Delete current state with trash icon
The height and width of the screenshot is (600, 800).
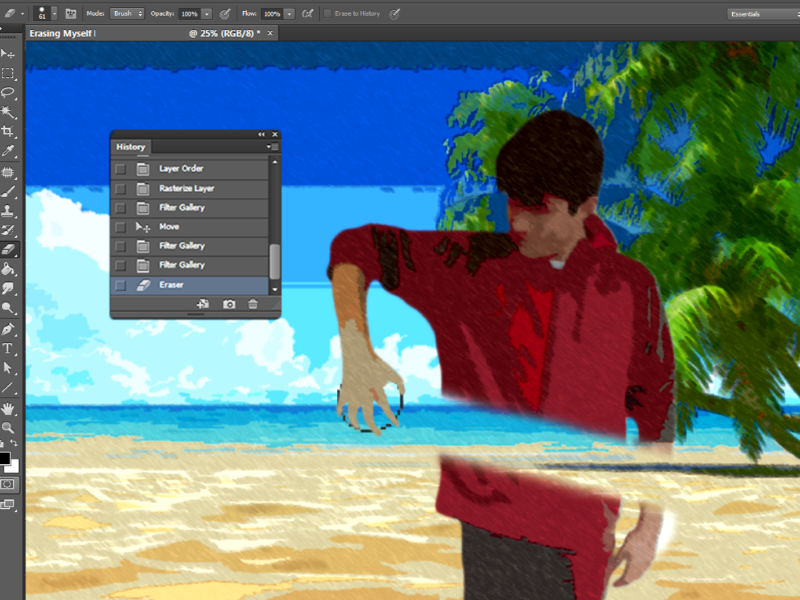(253, 304)
